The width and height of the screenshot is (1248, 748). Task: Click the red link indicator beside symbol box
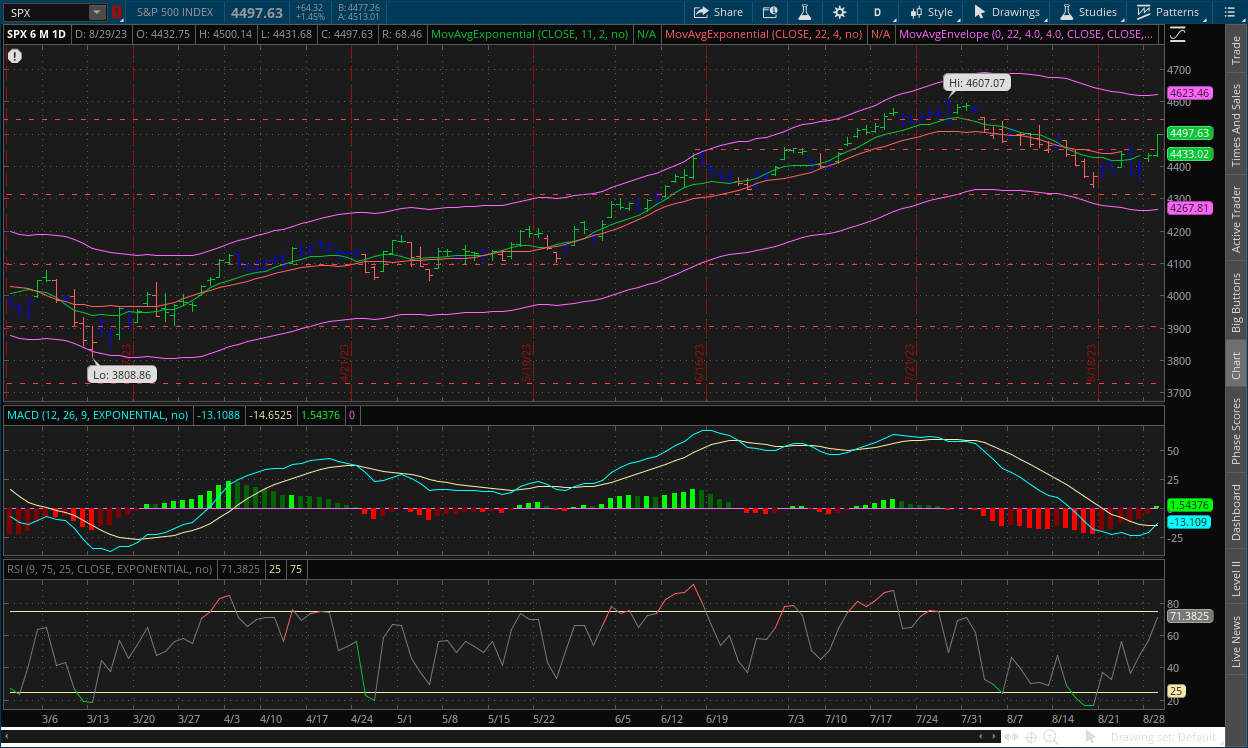(117, 12)
